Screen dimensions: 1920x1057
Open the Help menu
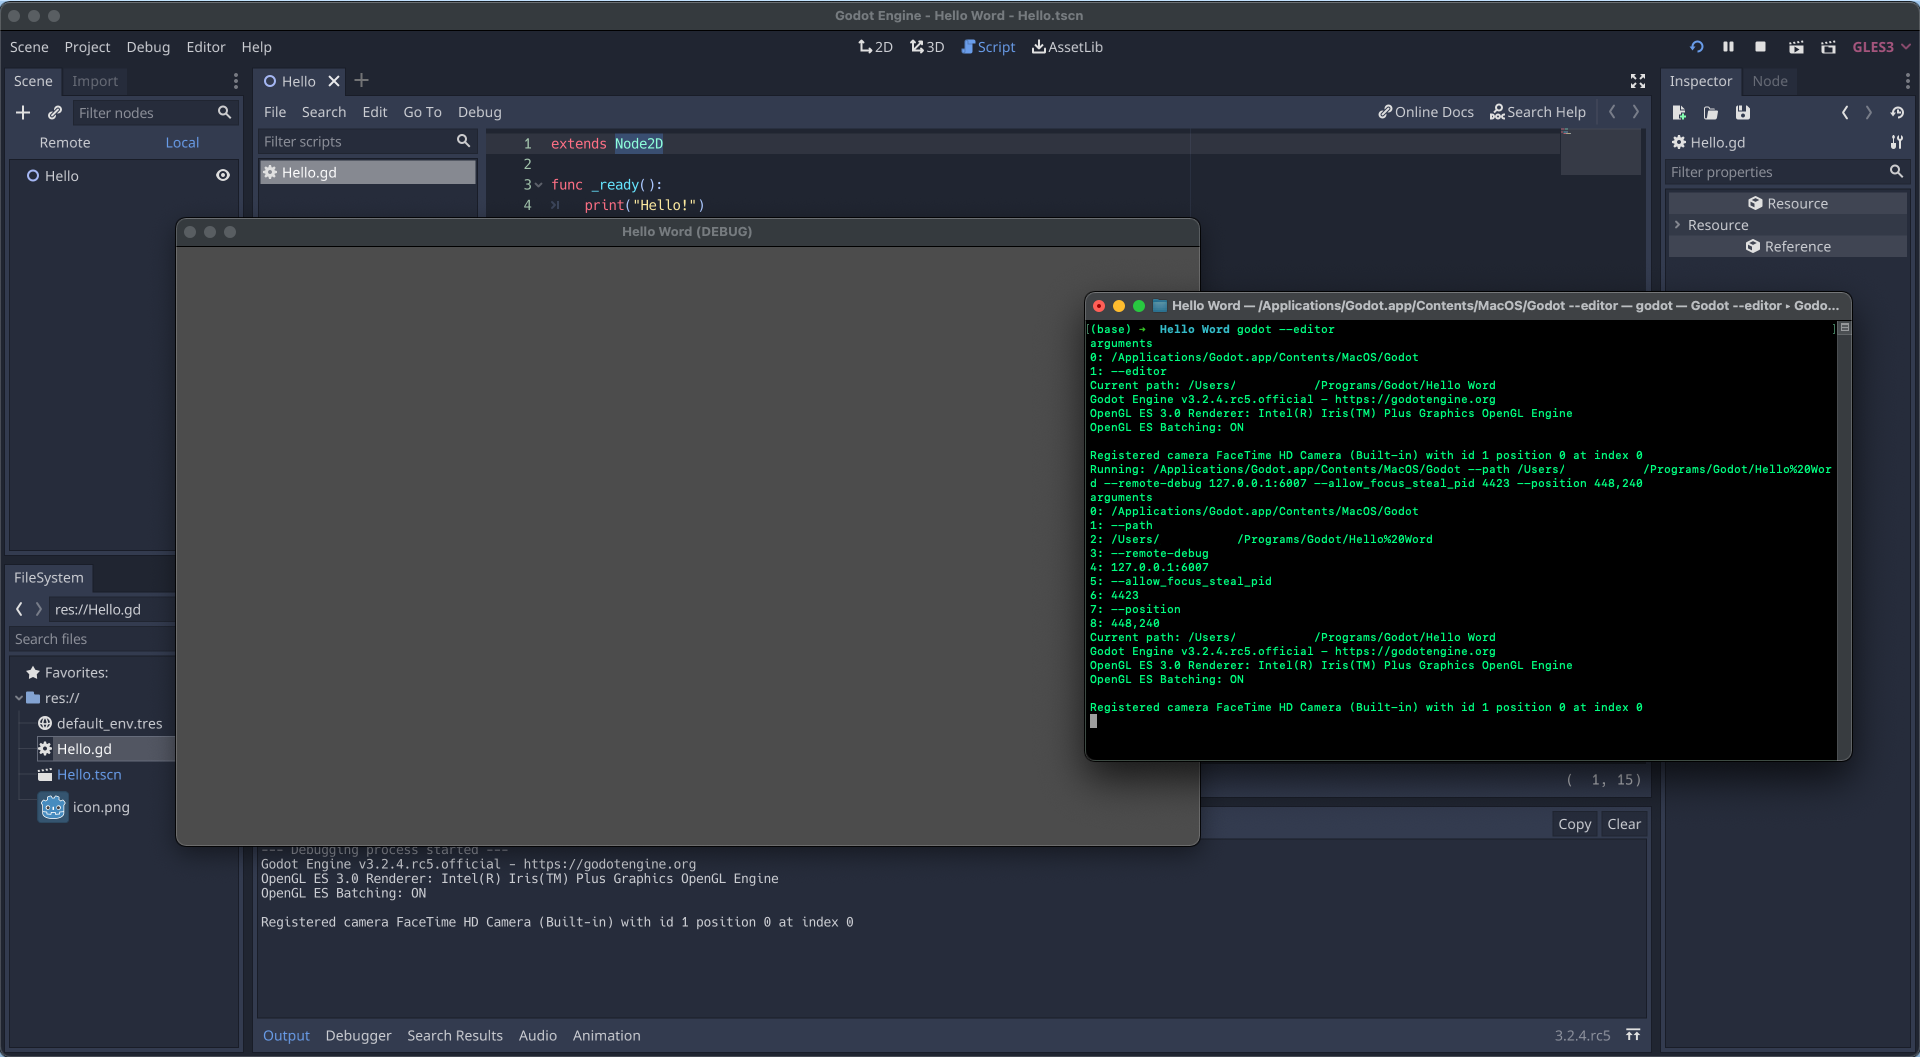256,47
